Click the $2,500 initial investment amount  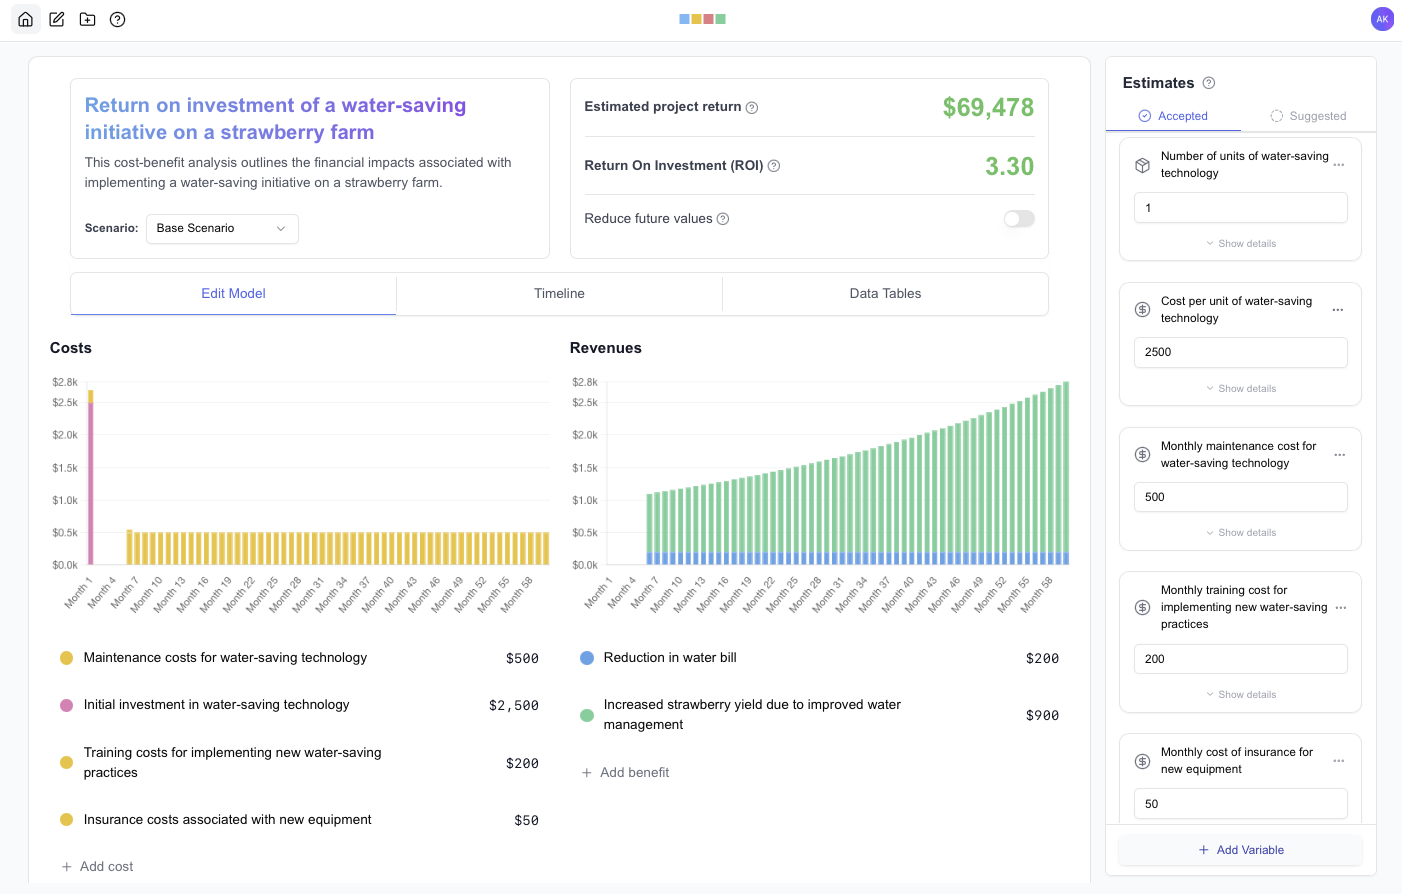(514, 706)
